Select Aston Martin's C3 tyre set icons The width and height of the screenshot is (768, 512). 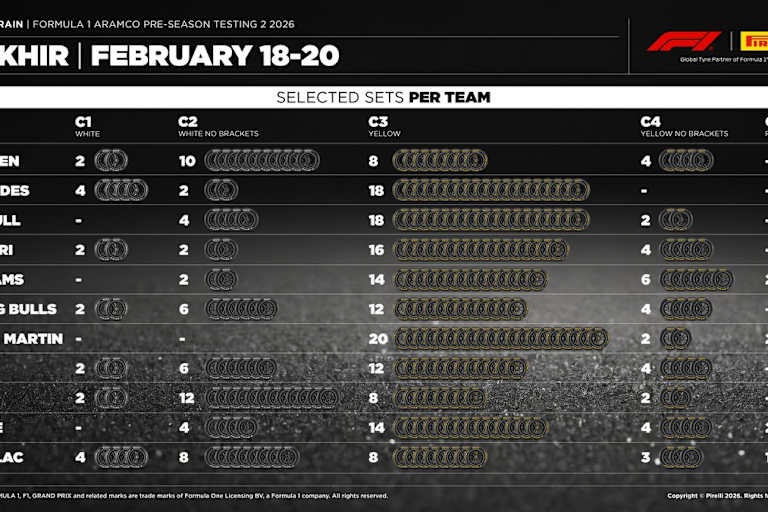coord(500,339)
